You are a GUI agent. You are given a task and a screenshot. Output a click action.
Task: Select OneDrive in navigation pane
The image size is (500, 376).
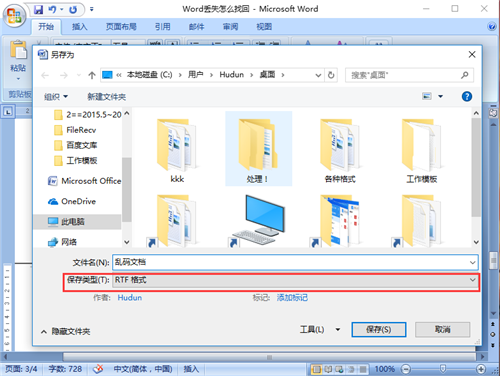pyautogui.click(x=72, y=201)
